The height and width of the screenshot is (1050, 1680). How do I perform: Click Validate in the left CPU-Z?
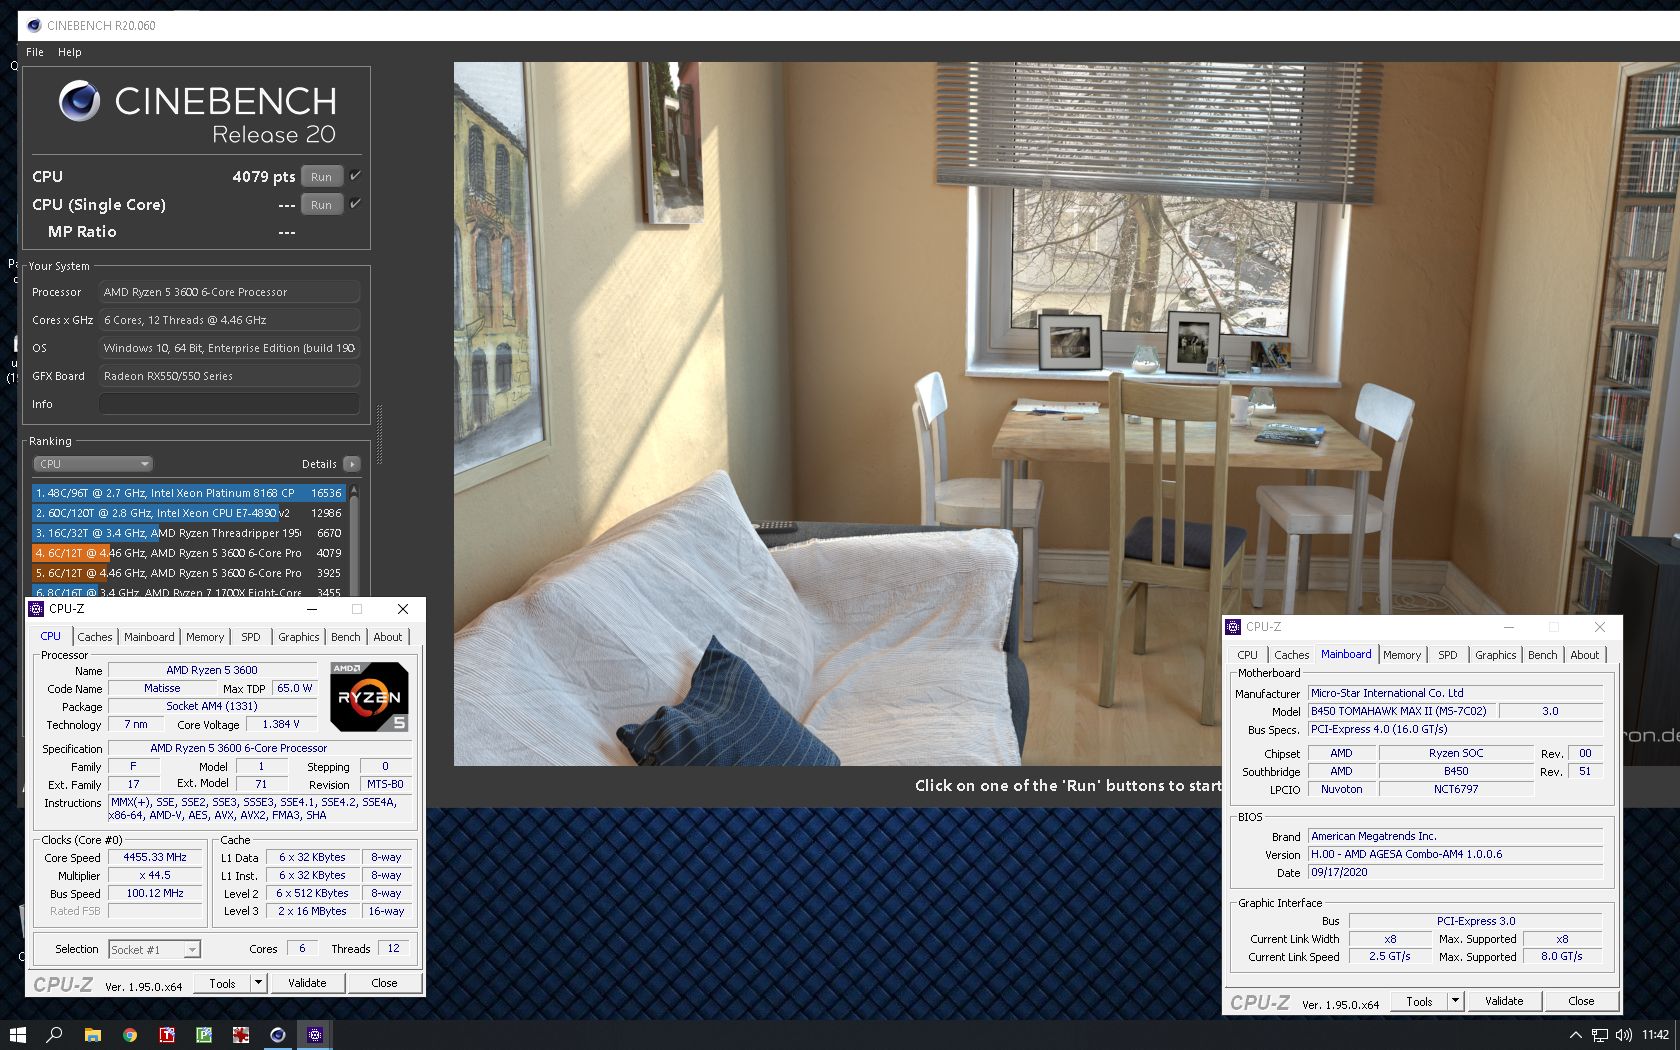pos(307,983)
